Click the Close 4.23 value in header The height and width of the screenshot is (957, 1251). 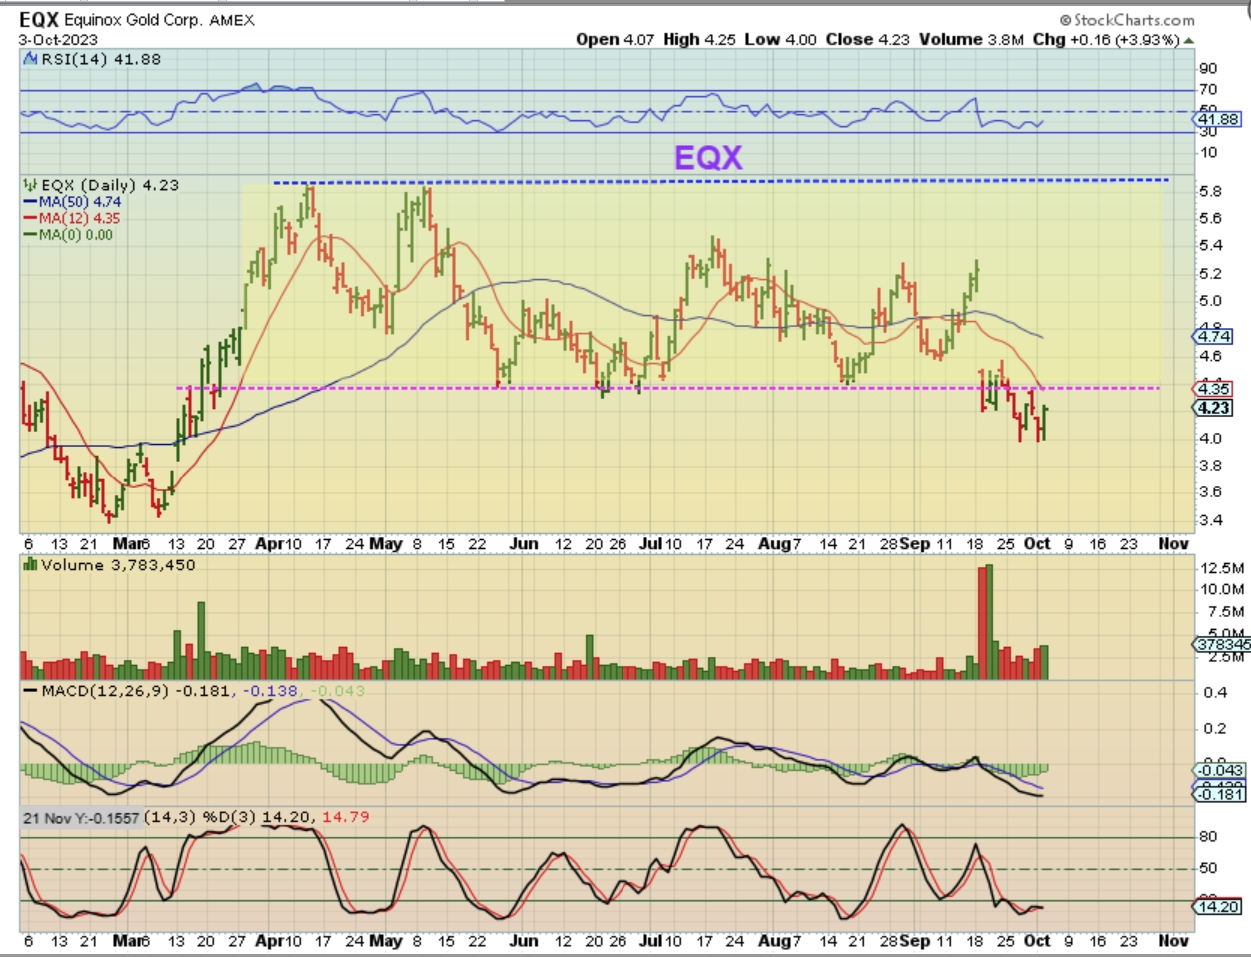[x=868, y=39]
